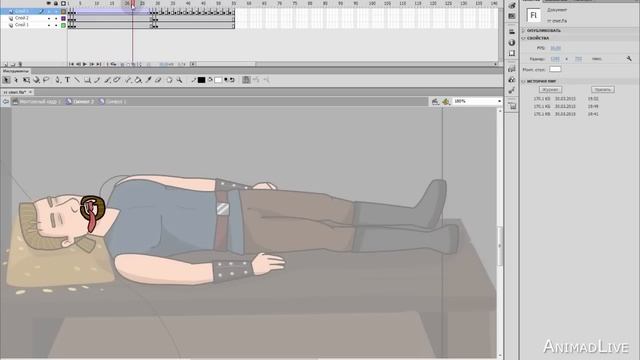Toggle Snap to Objects magnet option
640x360 pixels.
coord(246,80)
